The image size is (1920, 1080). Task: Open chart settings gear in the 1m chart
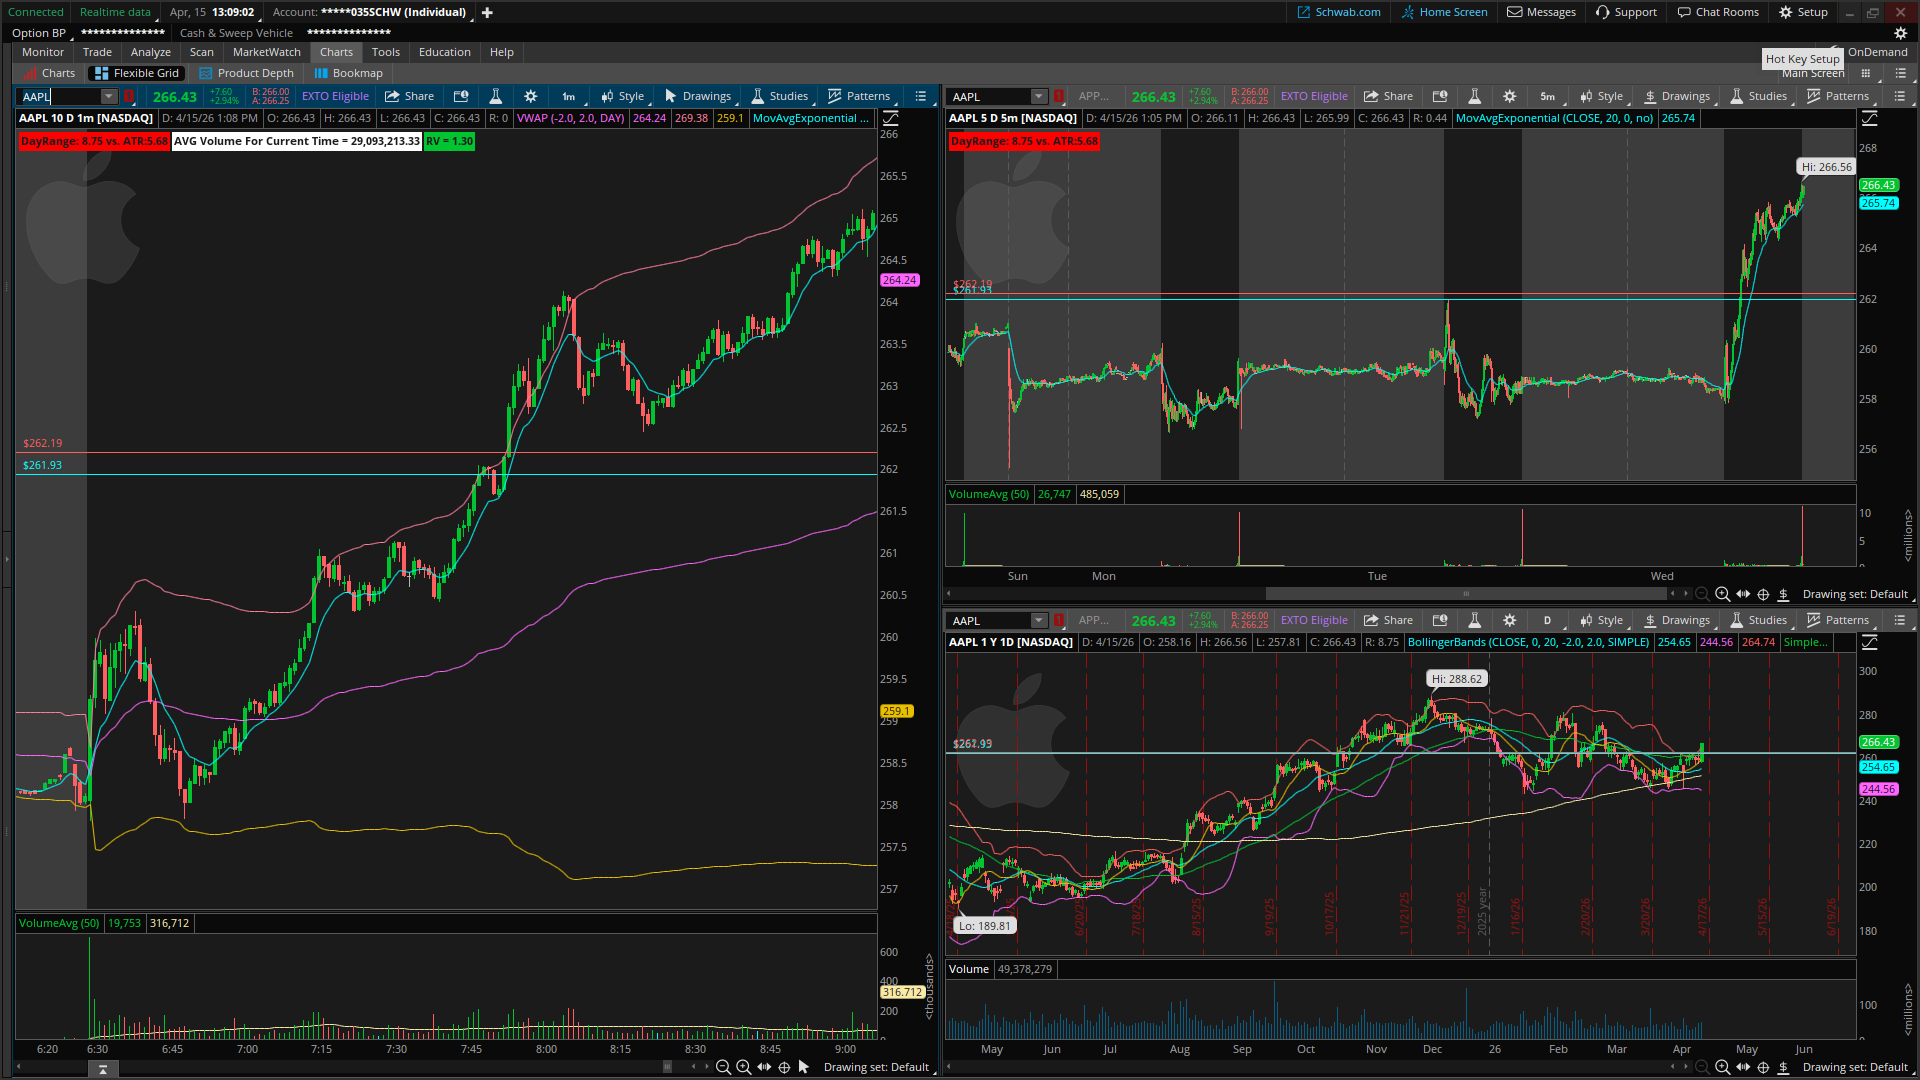531,97
